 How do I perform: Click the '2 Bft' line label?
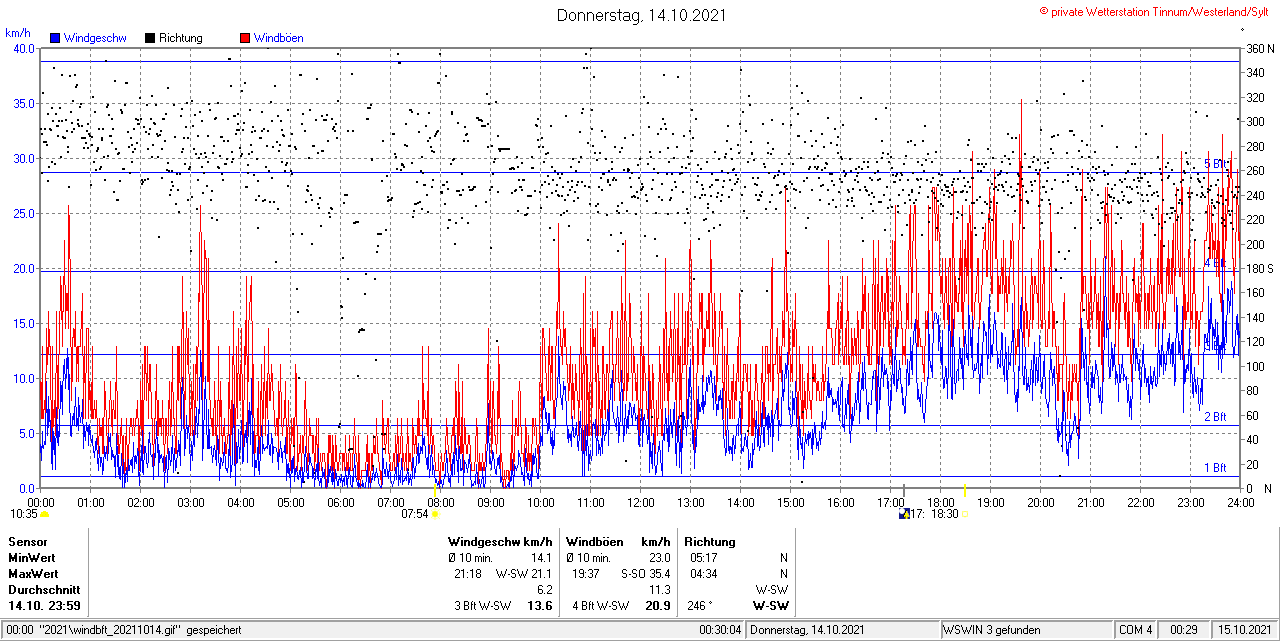(1214, 417)
